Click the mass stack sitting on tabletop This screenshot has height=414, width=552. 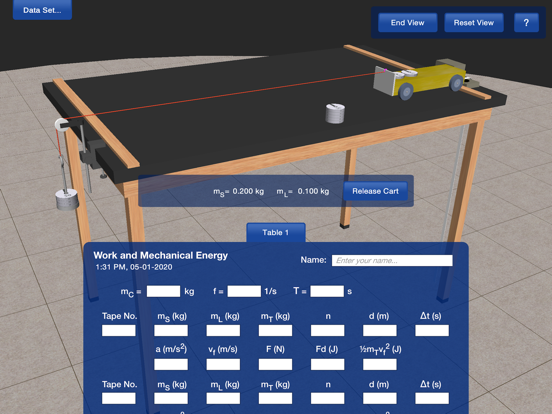[335, 113]
